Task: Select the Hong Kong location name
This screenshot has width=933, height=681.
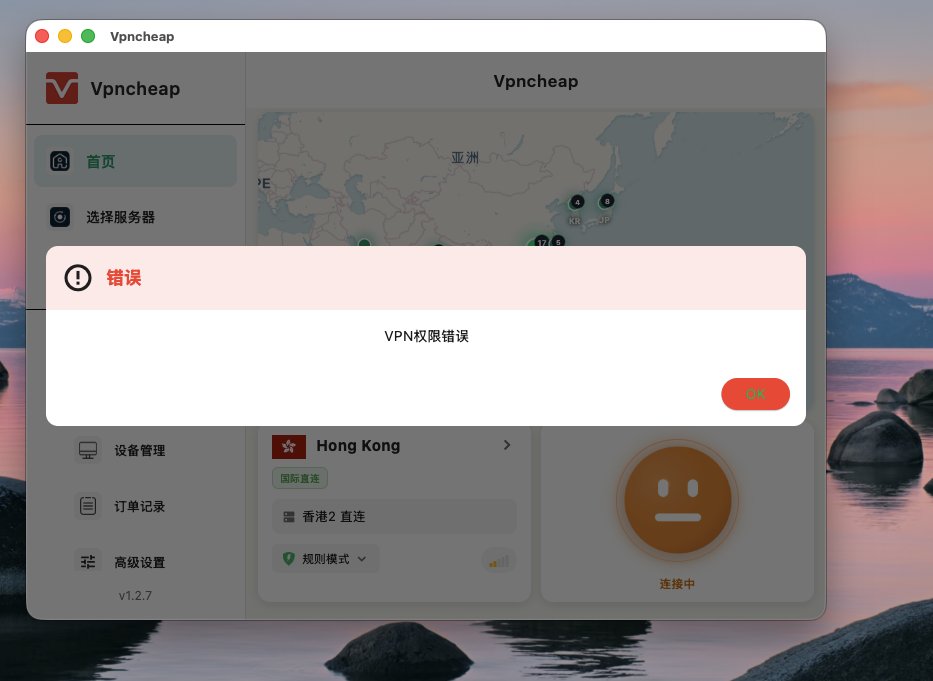Action: 358,446
